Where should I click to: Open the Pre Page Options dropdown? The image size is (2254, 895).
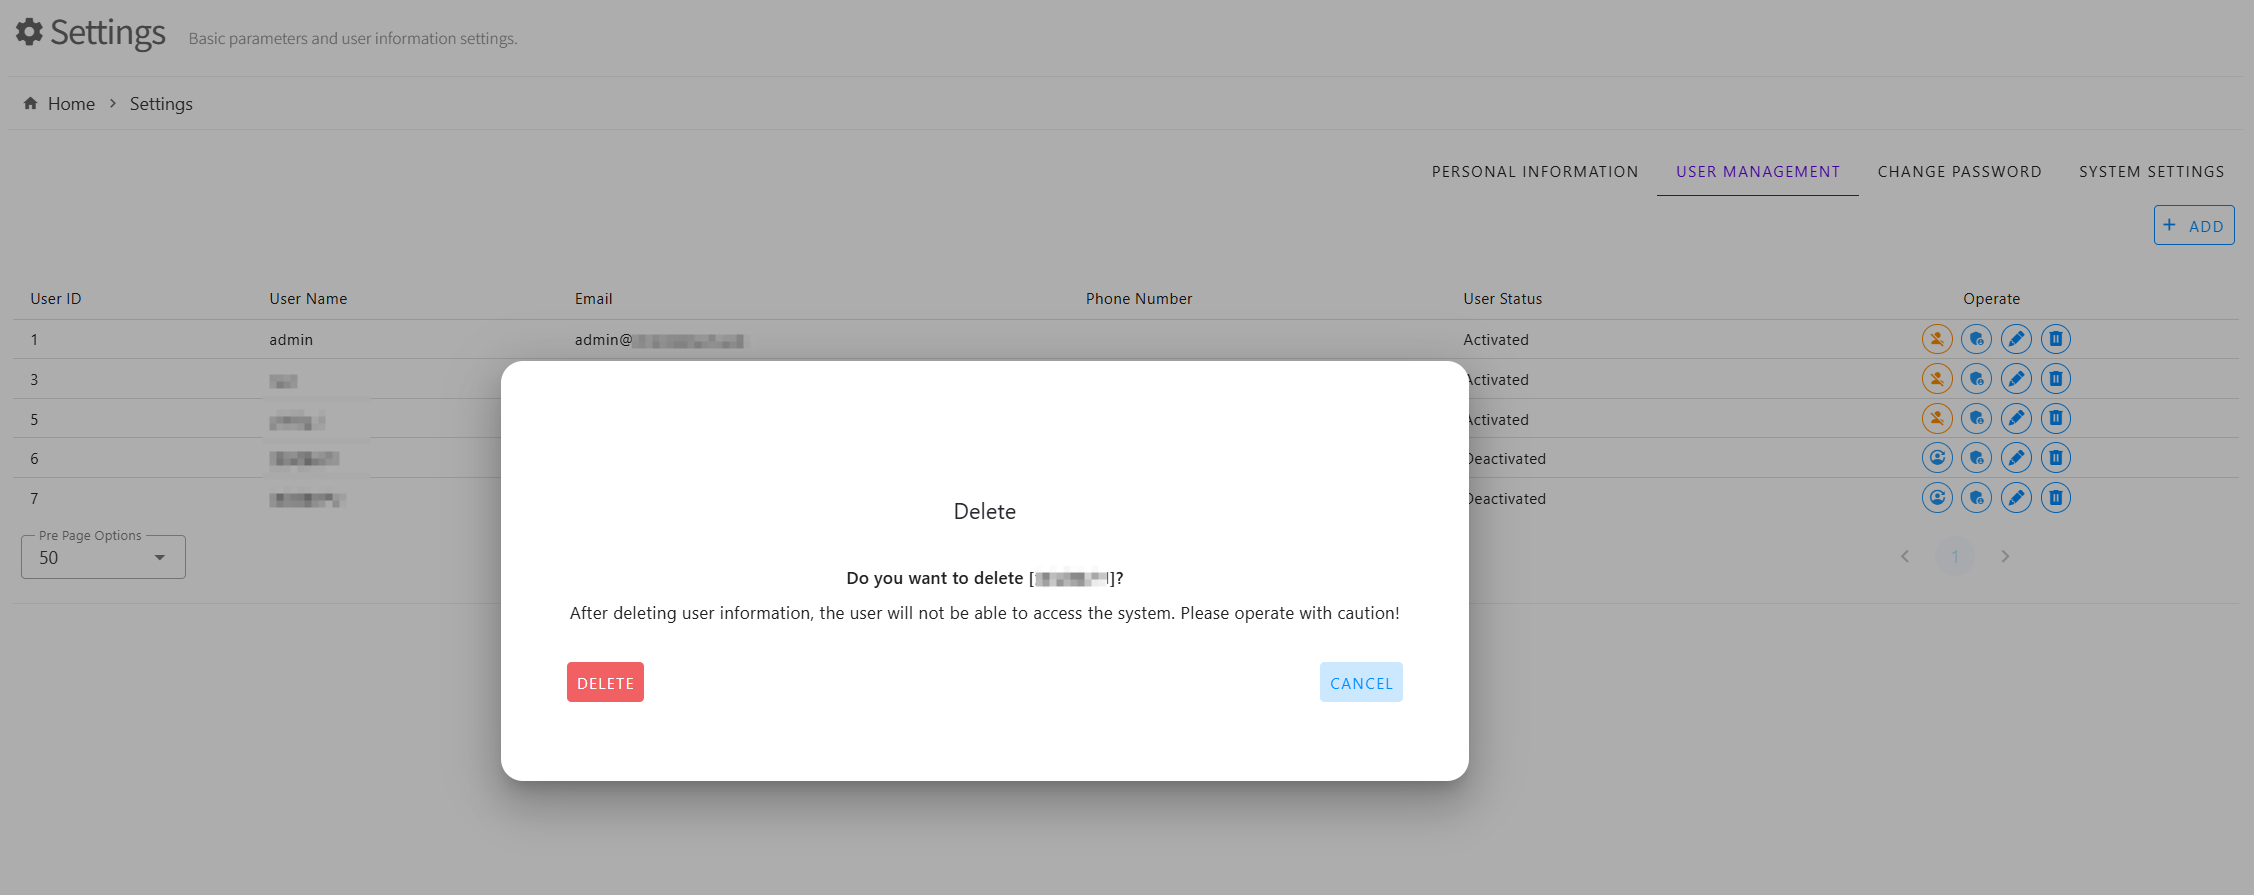[x=103, y=558]
